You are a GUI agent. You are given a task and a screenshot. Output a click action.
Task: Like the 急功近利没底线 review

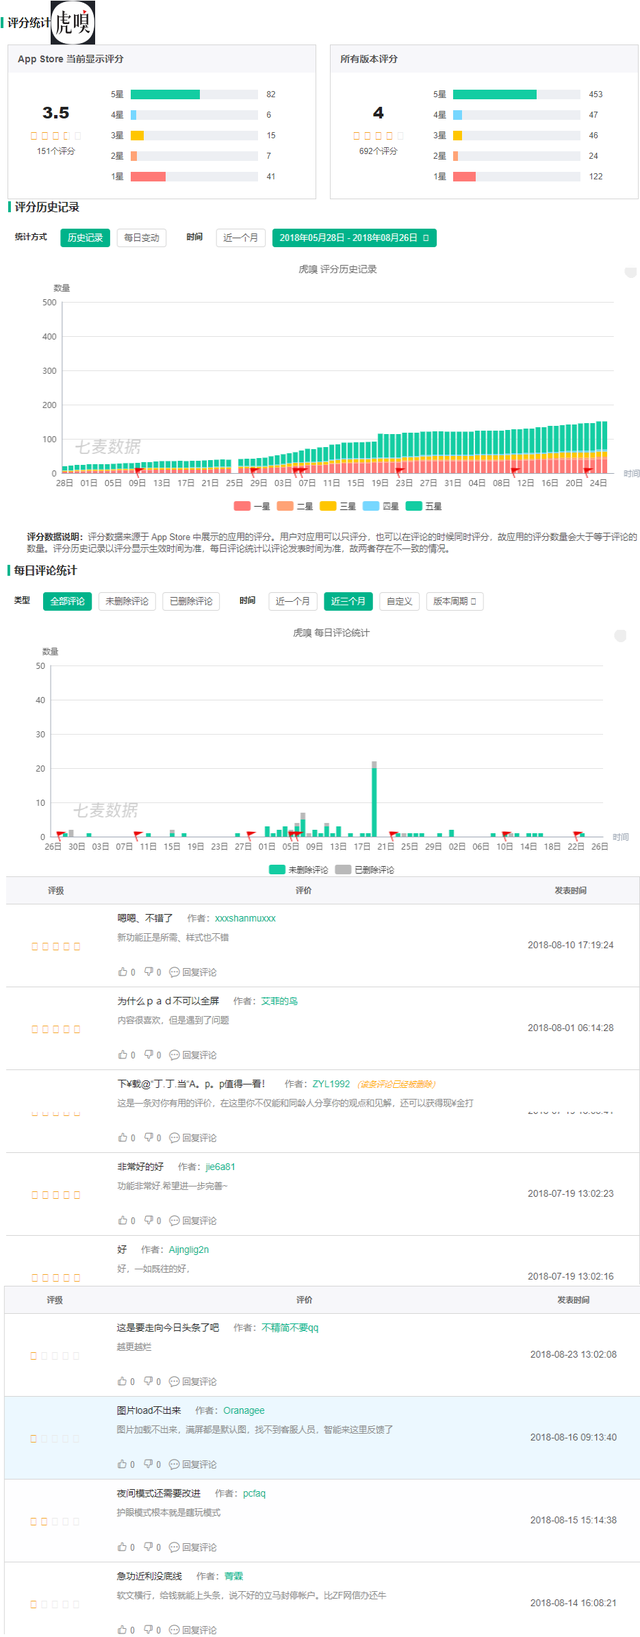tap(127, 1630)
